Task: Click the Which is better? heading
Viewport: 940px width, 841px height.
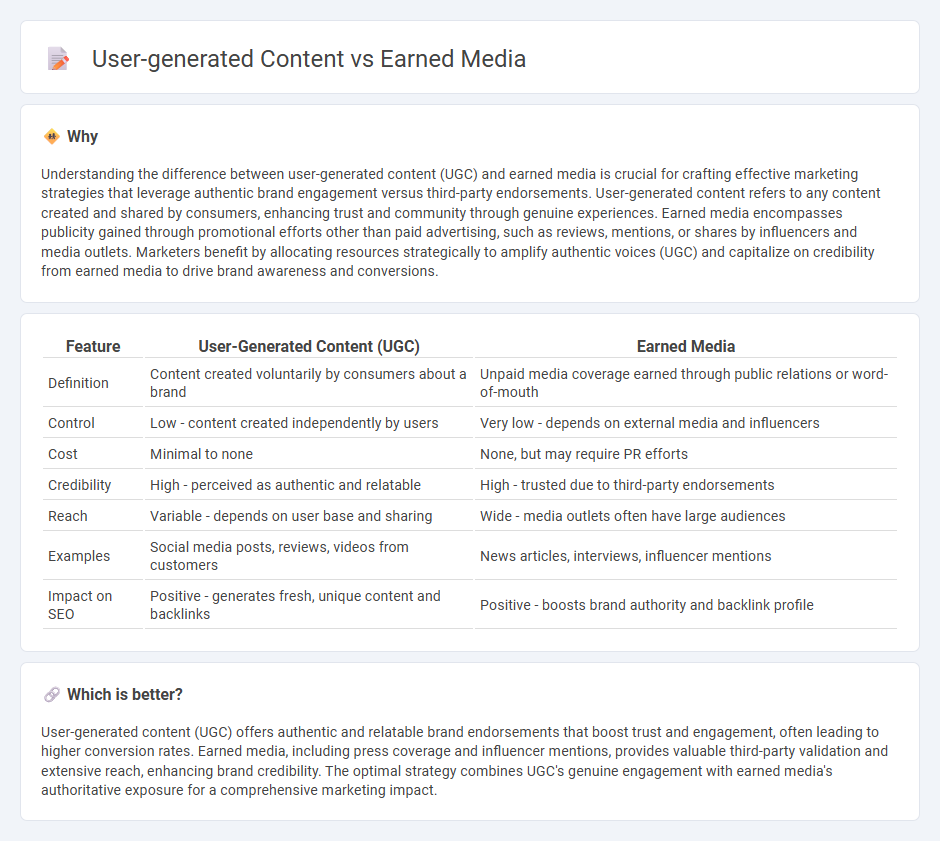Action: pyautogui.click(x=125, y=694)
